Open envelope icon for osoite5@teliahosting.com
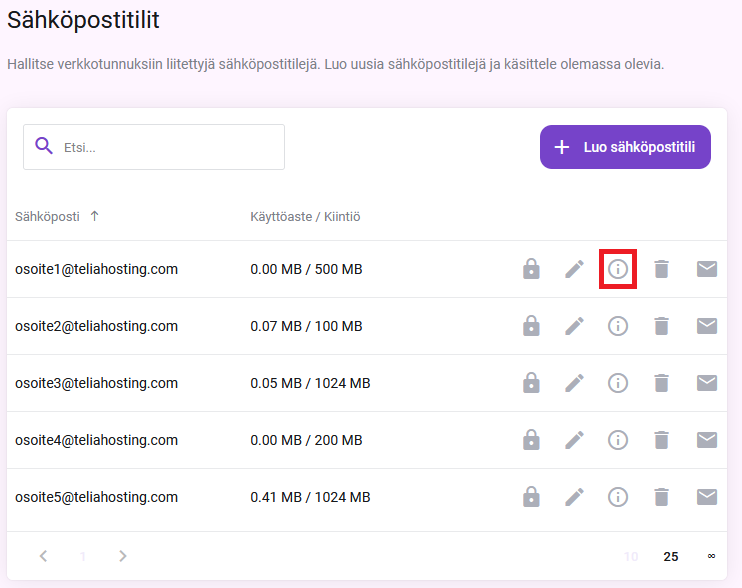 [707, 497]
